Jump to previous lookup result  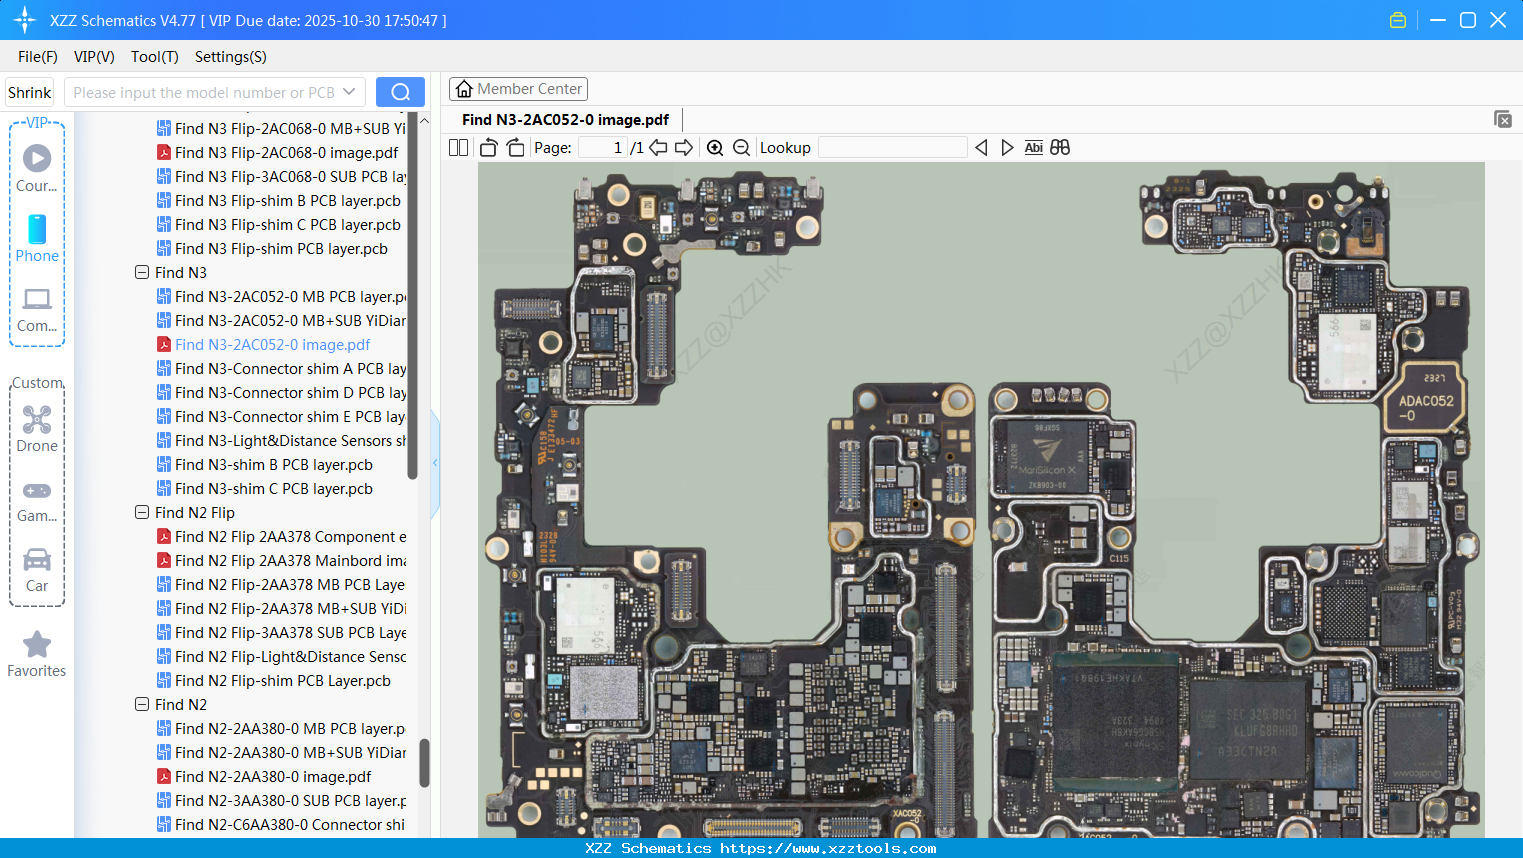981,148
